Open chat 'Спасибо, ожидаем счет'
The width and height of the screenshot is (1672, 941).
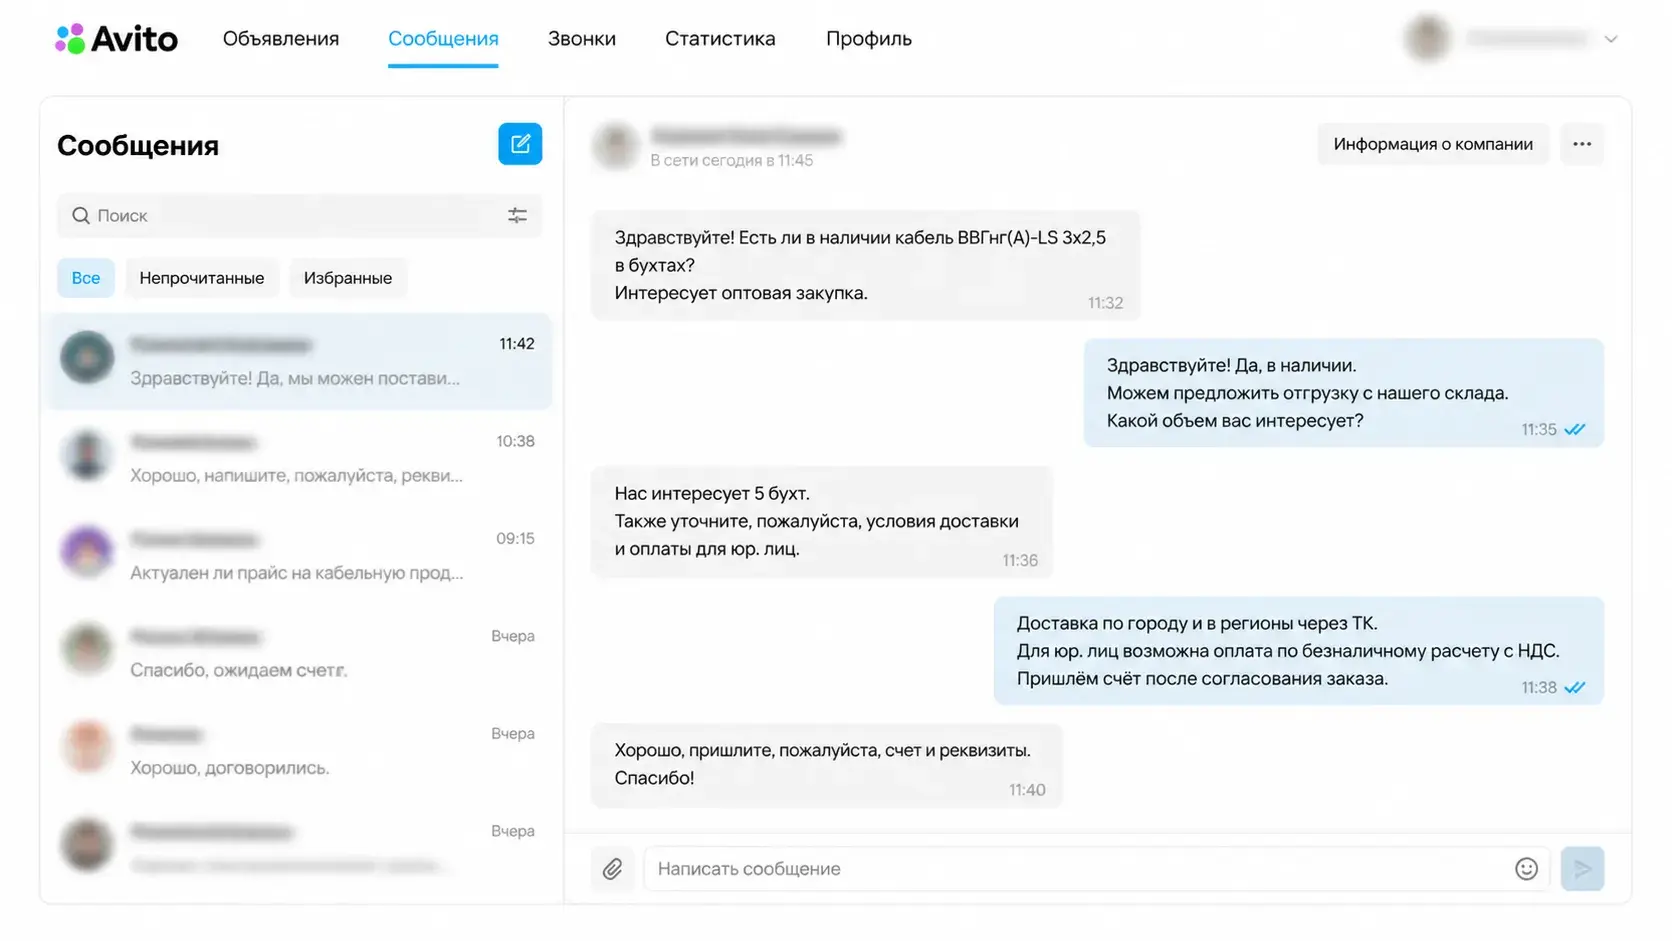pos(299,653)
